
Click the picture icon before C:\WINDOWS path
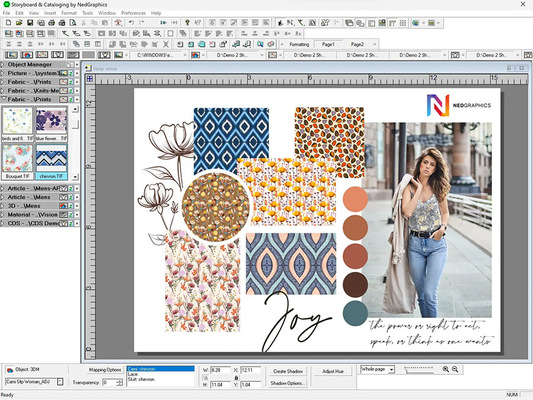click(x=118, y=54)
